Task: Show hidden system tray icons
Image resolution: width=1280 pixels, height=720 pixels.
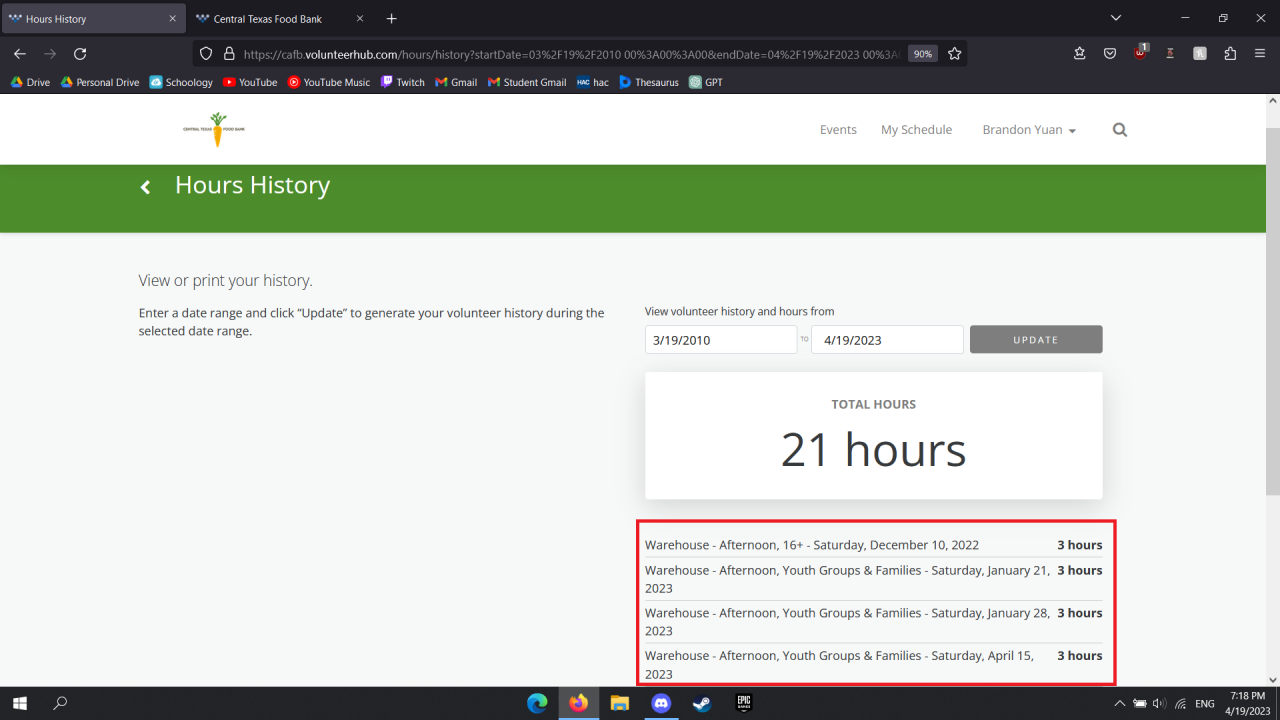Action: (1119, 703)
